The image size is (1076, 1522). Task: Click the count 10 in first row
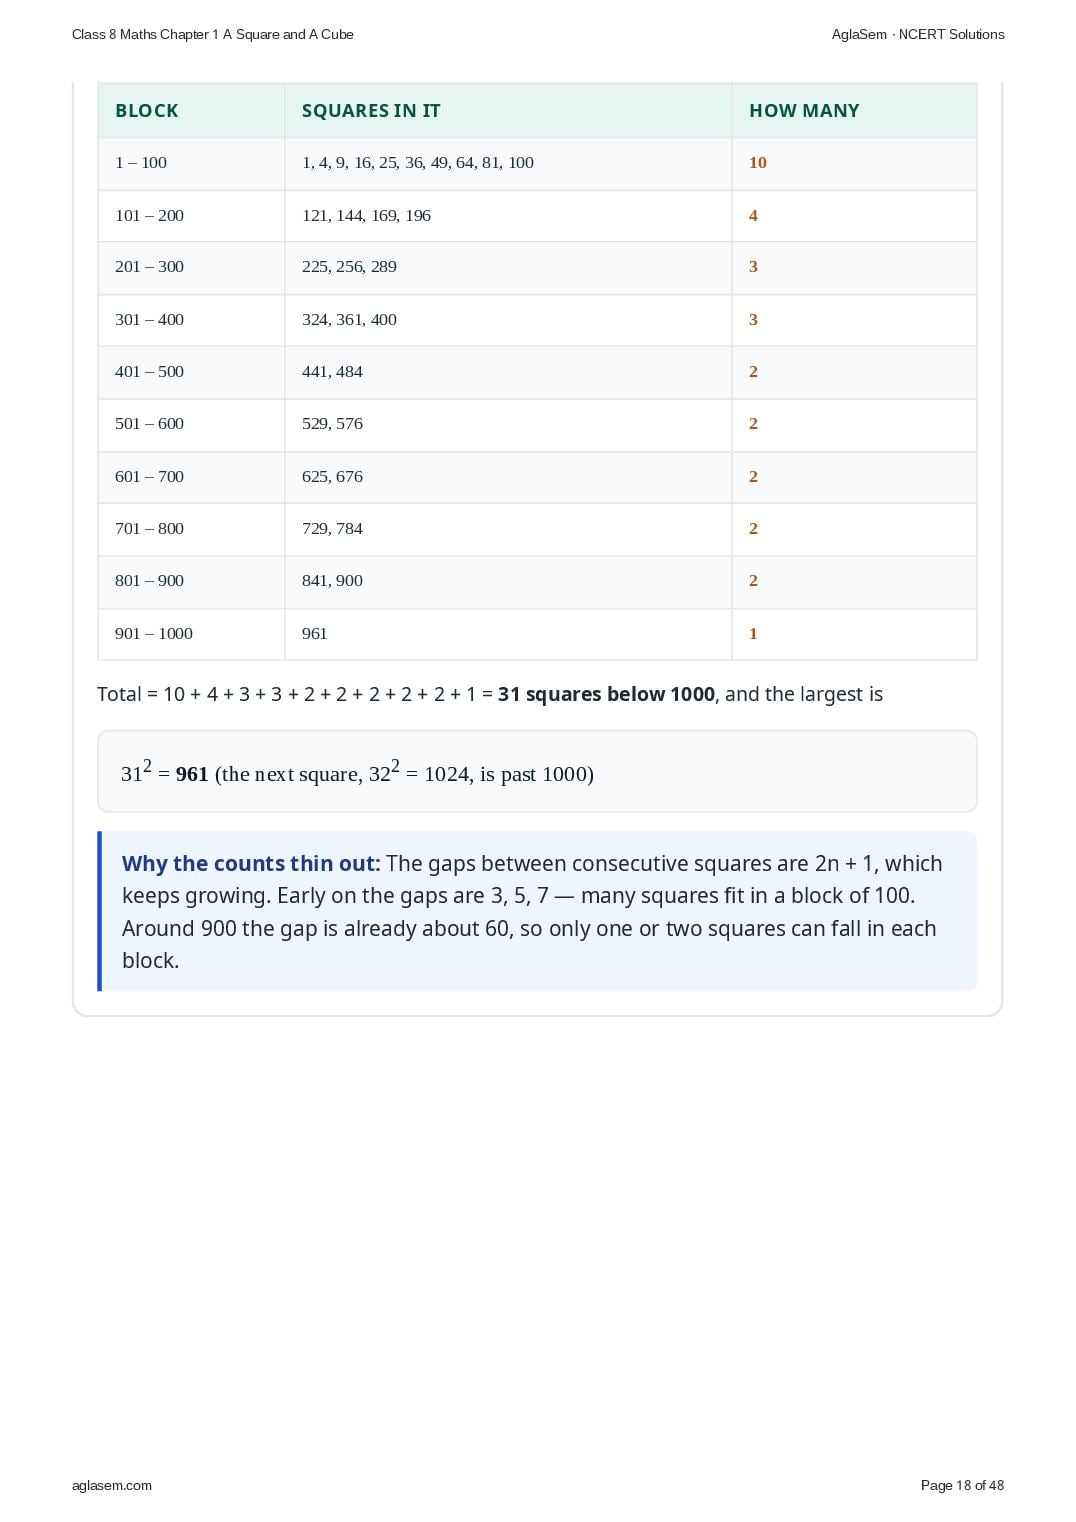(758, 163)
